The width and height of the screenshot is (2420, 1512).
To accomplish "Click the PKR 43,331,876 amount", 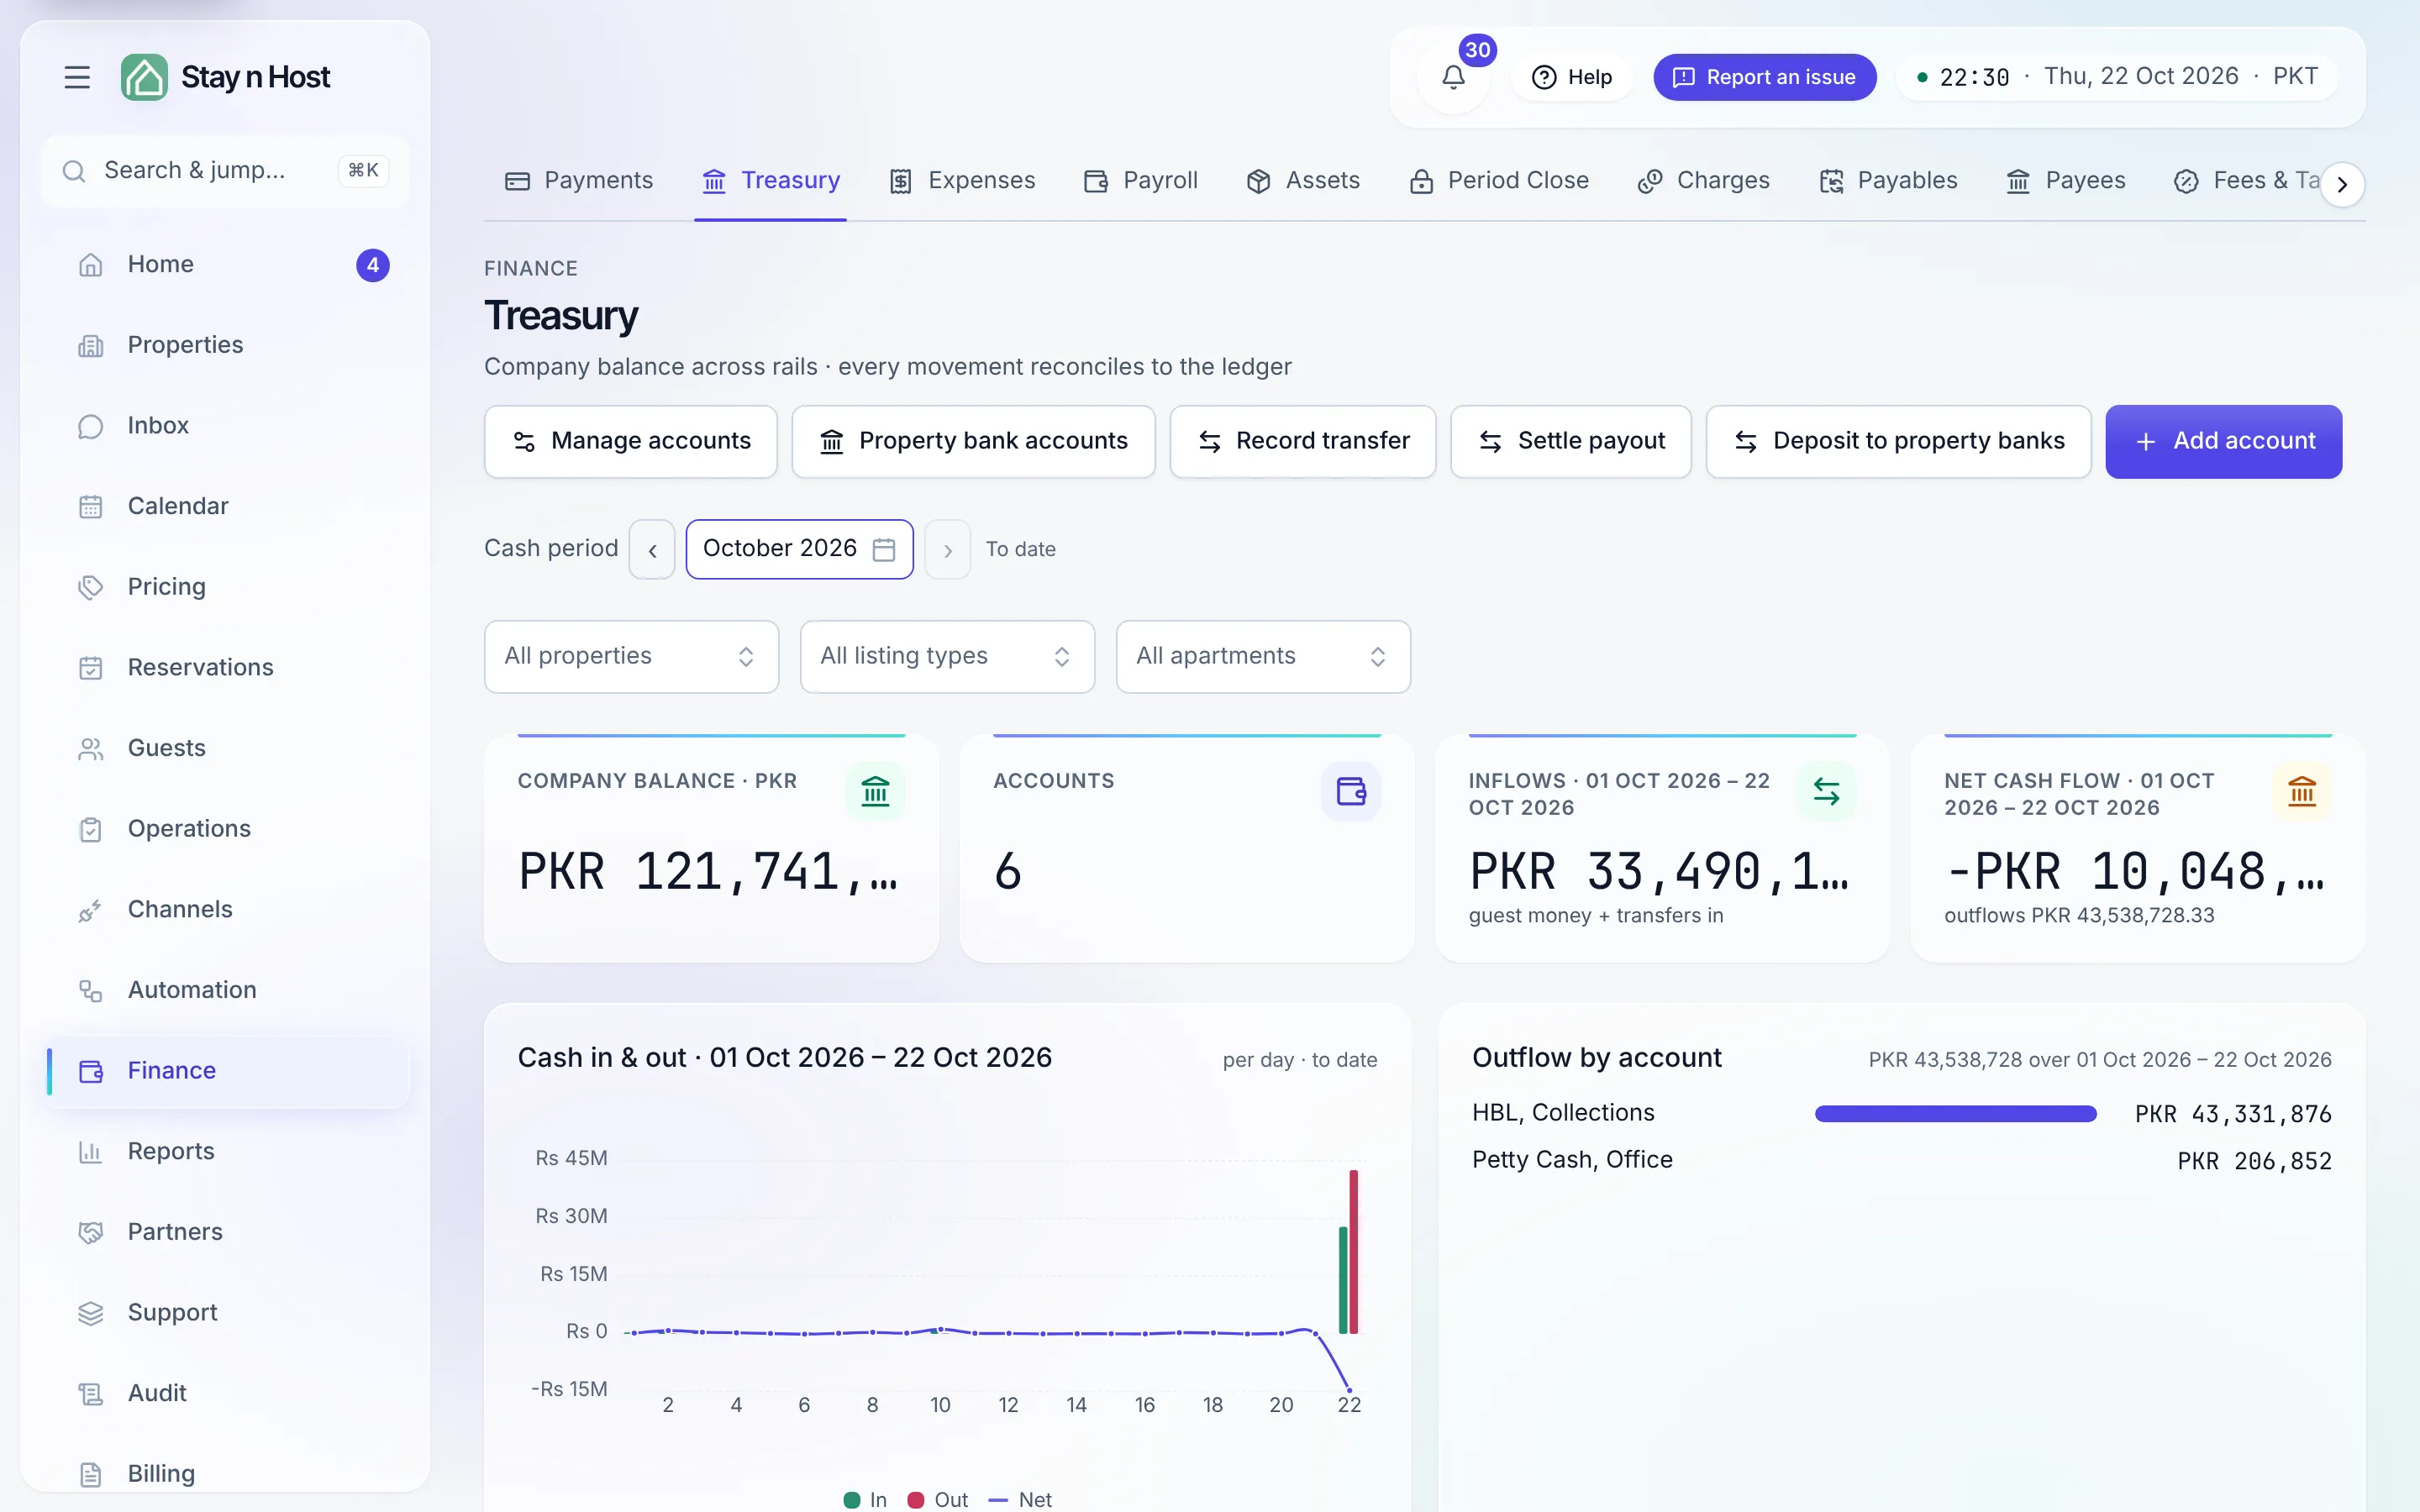I will pyautogui.click(x=2232, y=1114).
